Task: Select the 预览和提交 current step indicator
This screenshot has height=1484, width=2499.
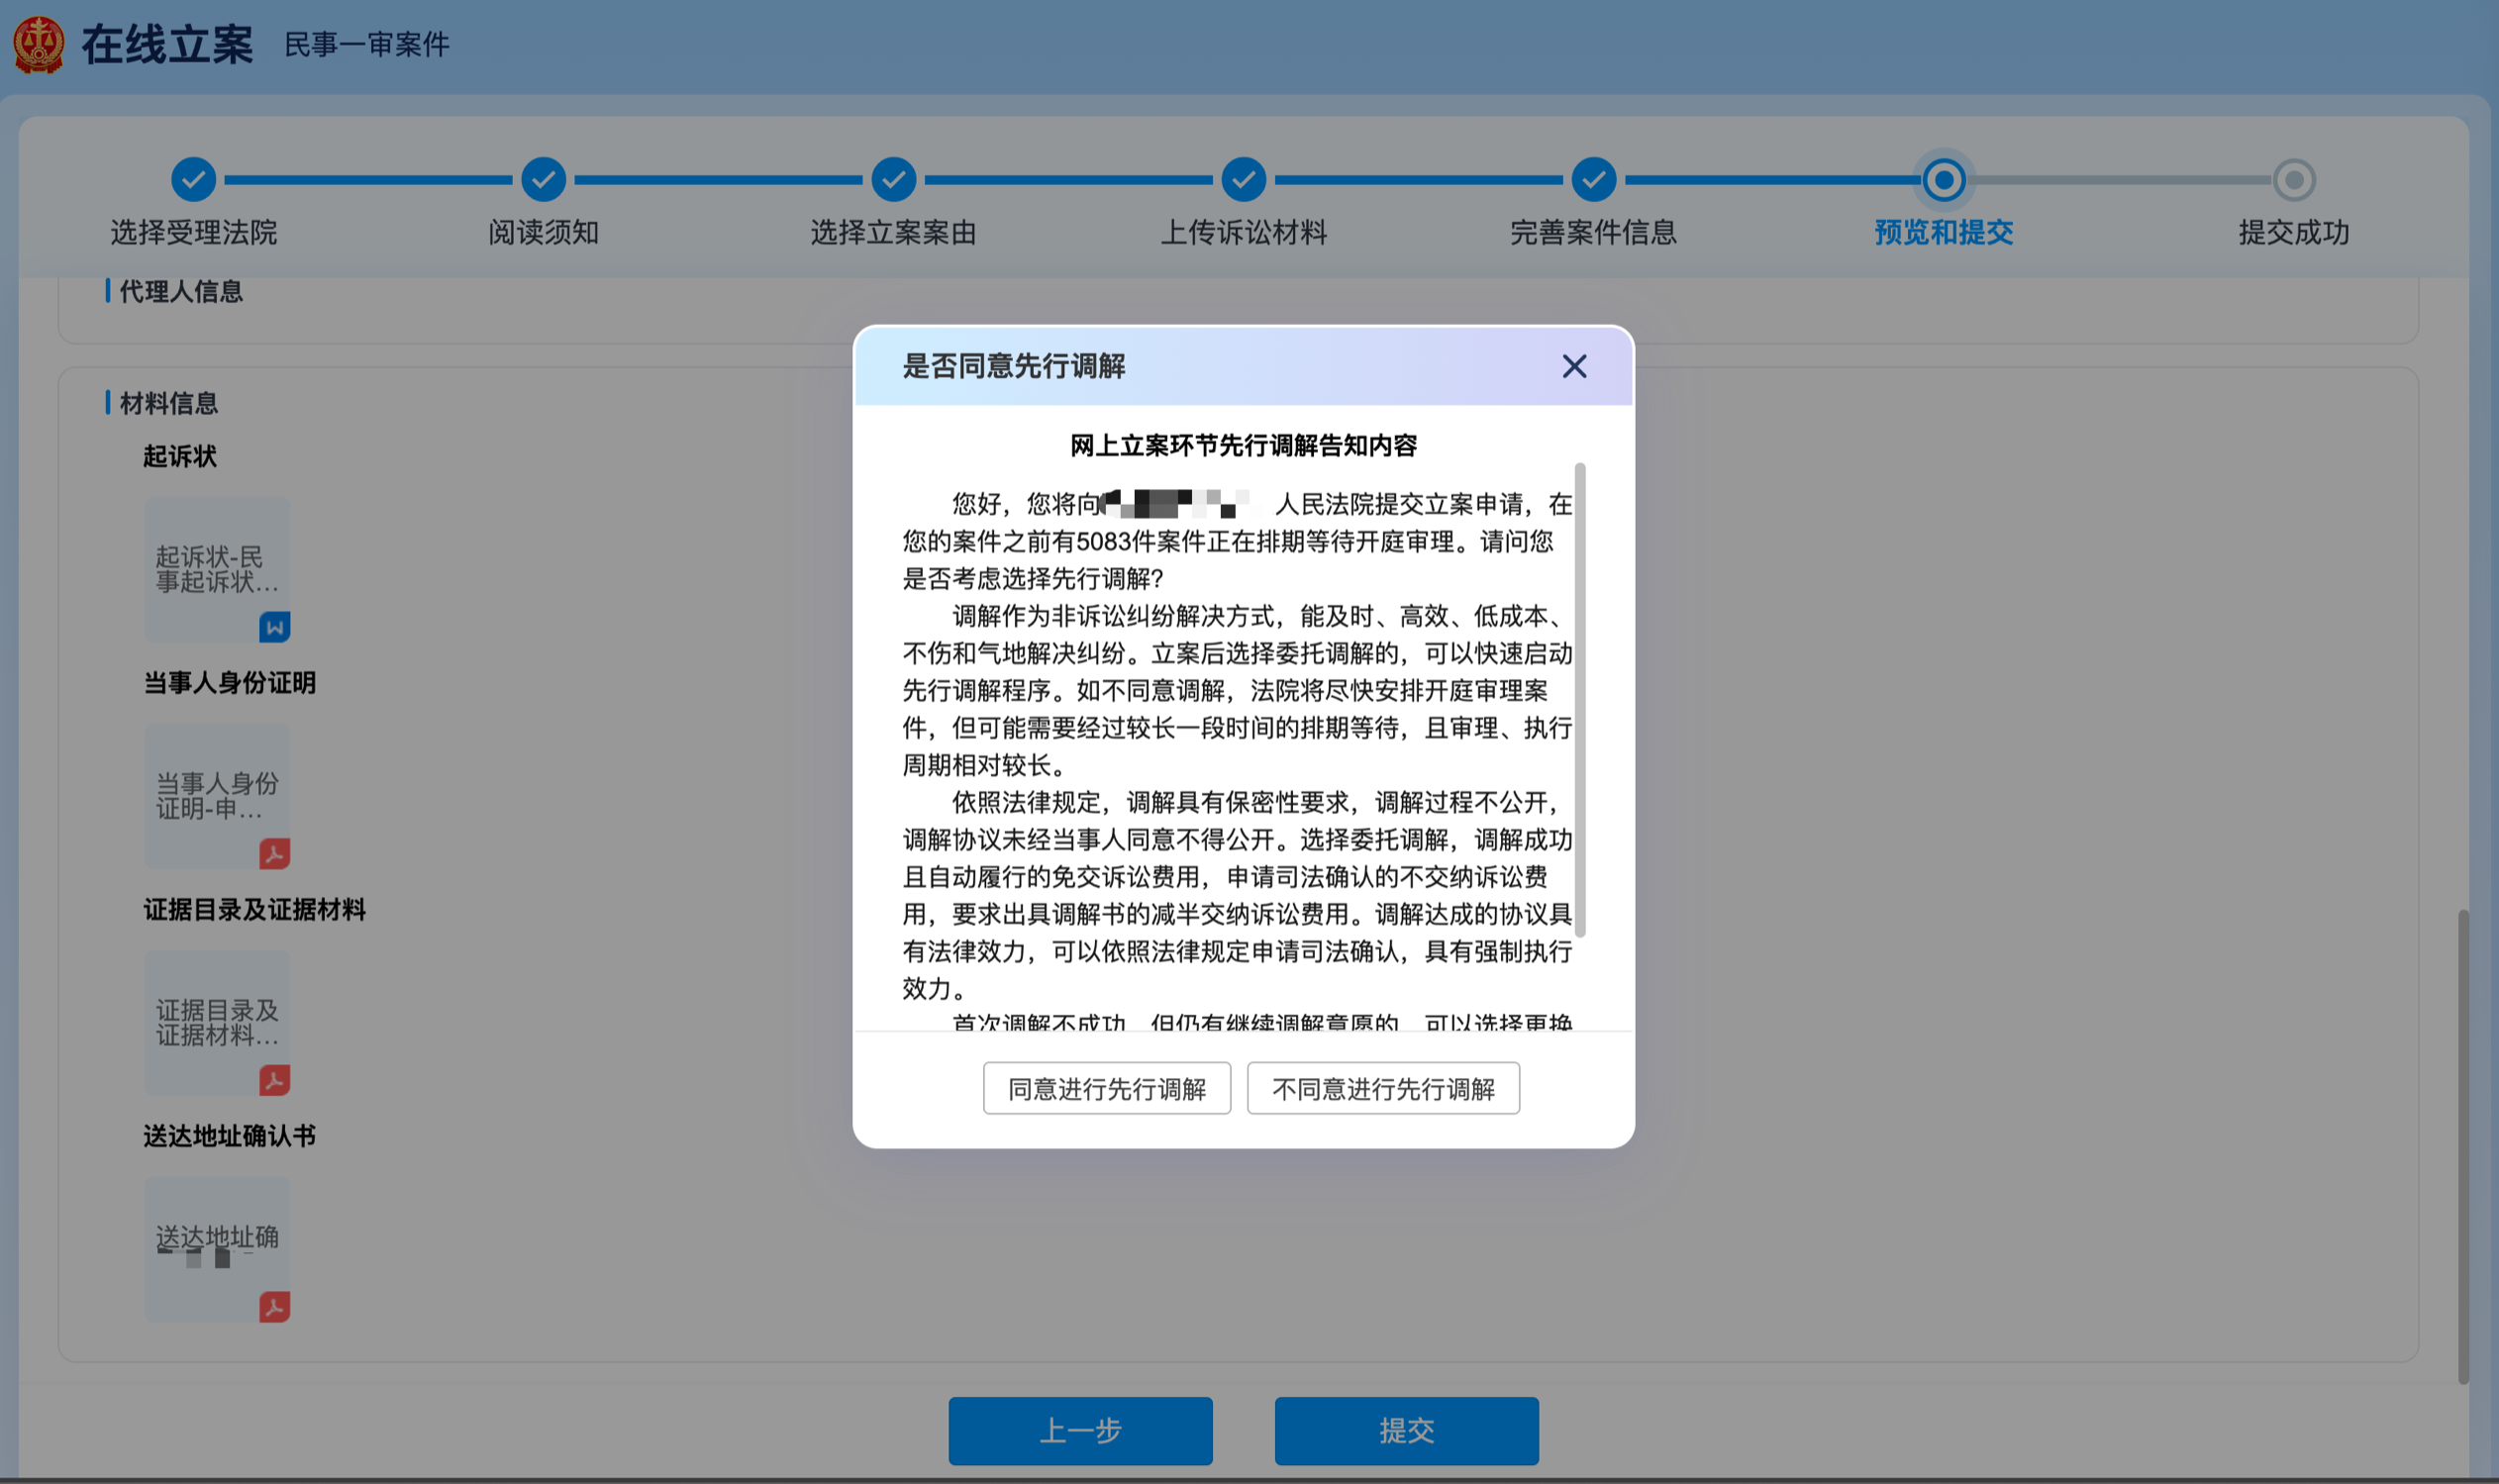Action: [x=1943, y=180]
